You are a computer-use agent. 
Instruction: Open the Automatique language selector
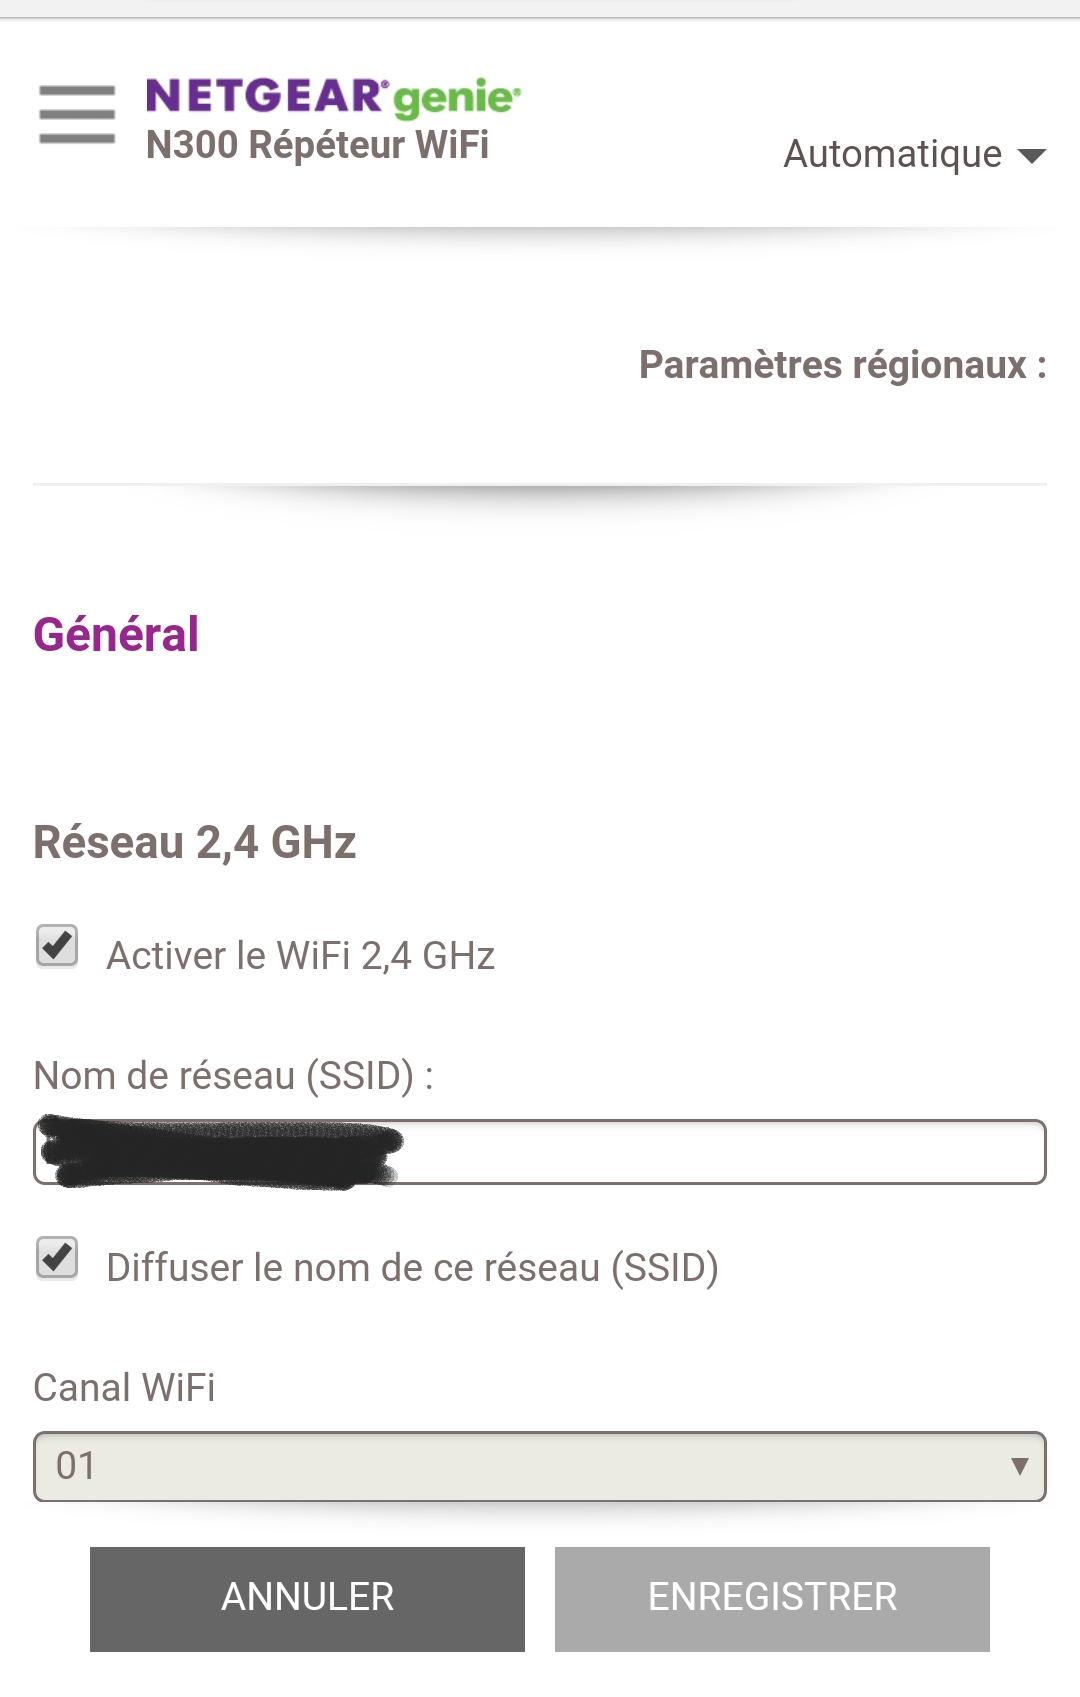tap(893, 155)
